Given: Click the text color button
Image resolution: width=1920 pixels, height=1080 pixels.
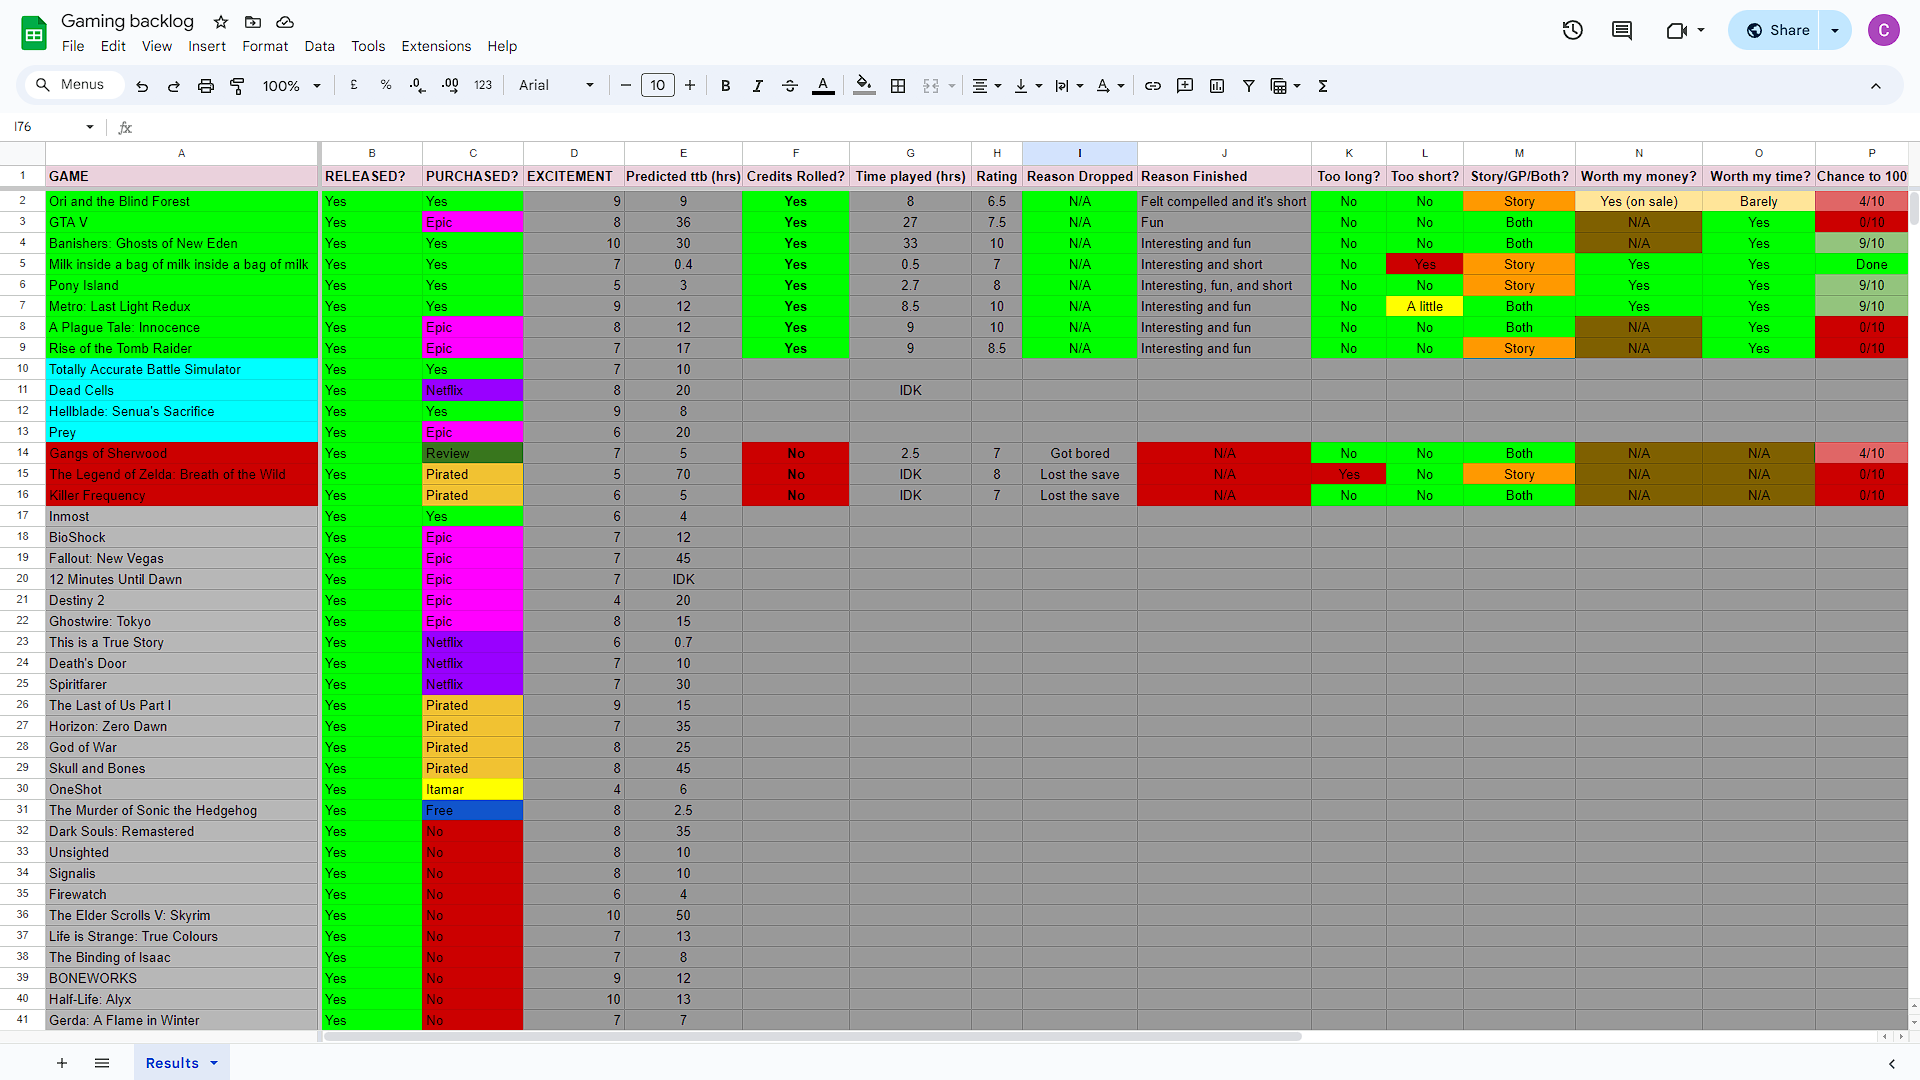Looking at the screenshot, I should (x=823, y=86).
